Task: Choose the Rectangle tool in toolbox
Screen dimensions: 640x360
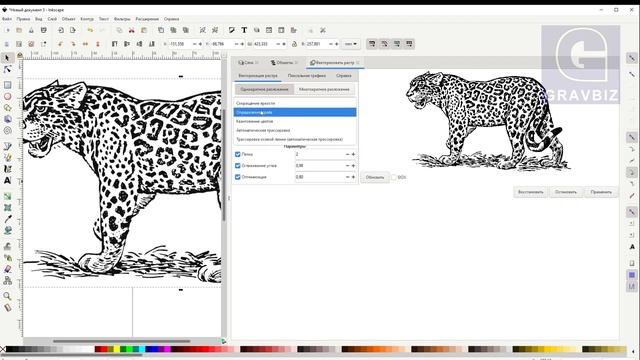Action: [x=7, y=85]
